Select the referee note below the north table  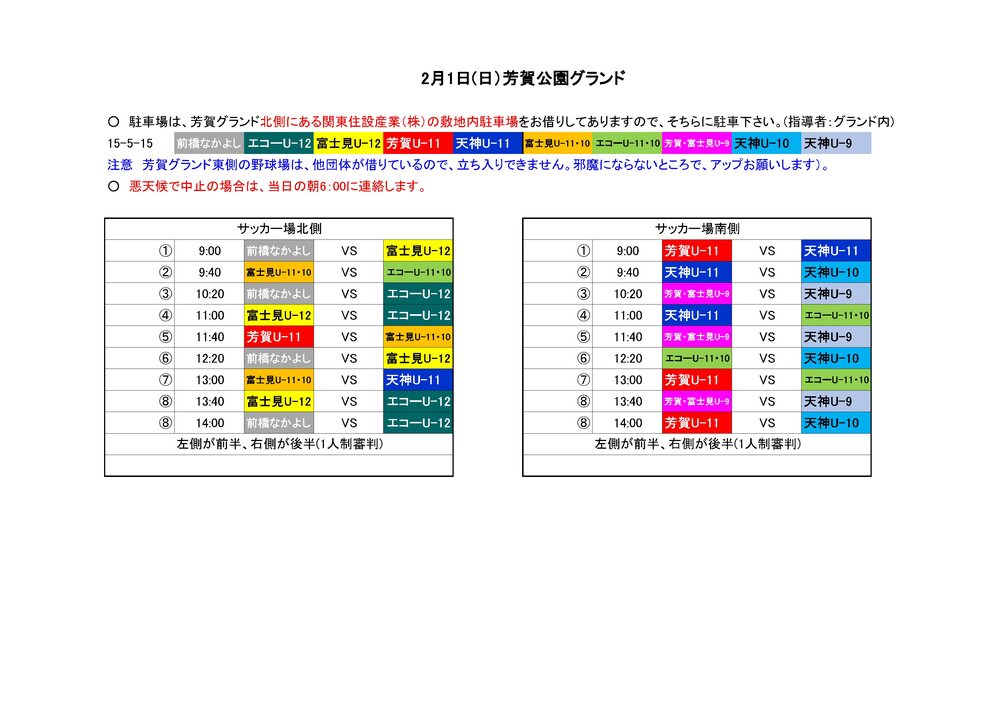tap(280, 444)
